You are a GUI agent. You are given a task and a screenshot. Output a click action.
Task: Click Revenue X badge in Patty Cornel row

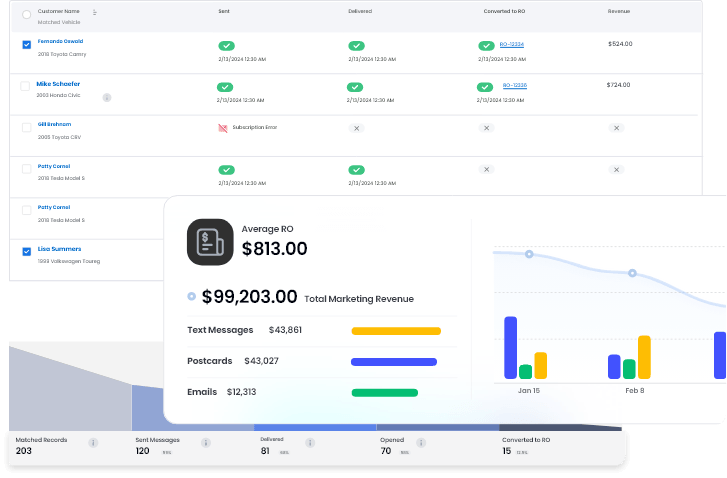[616, 170]
